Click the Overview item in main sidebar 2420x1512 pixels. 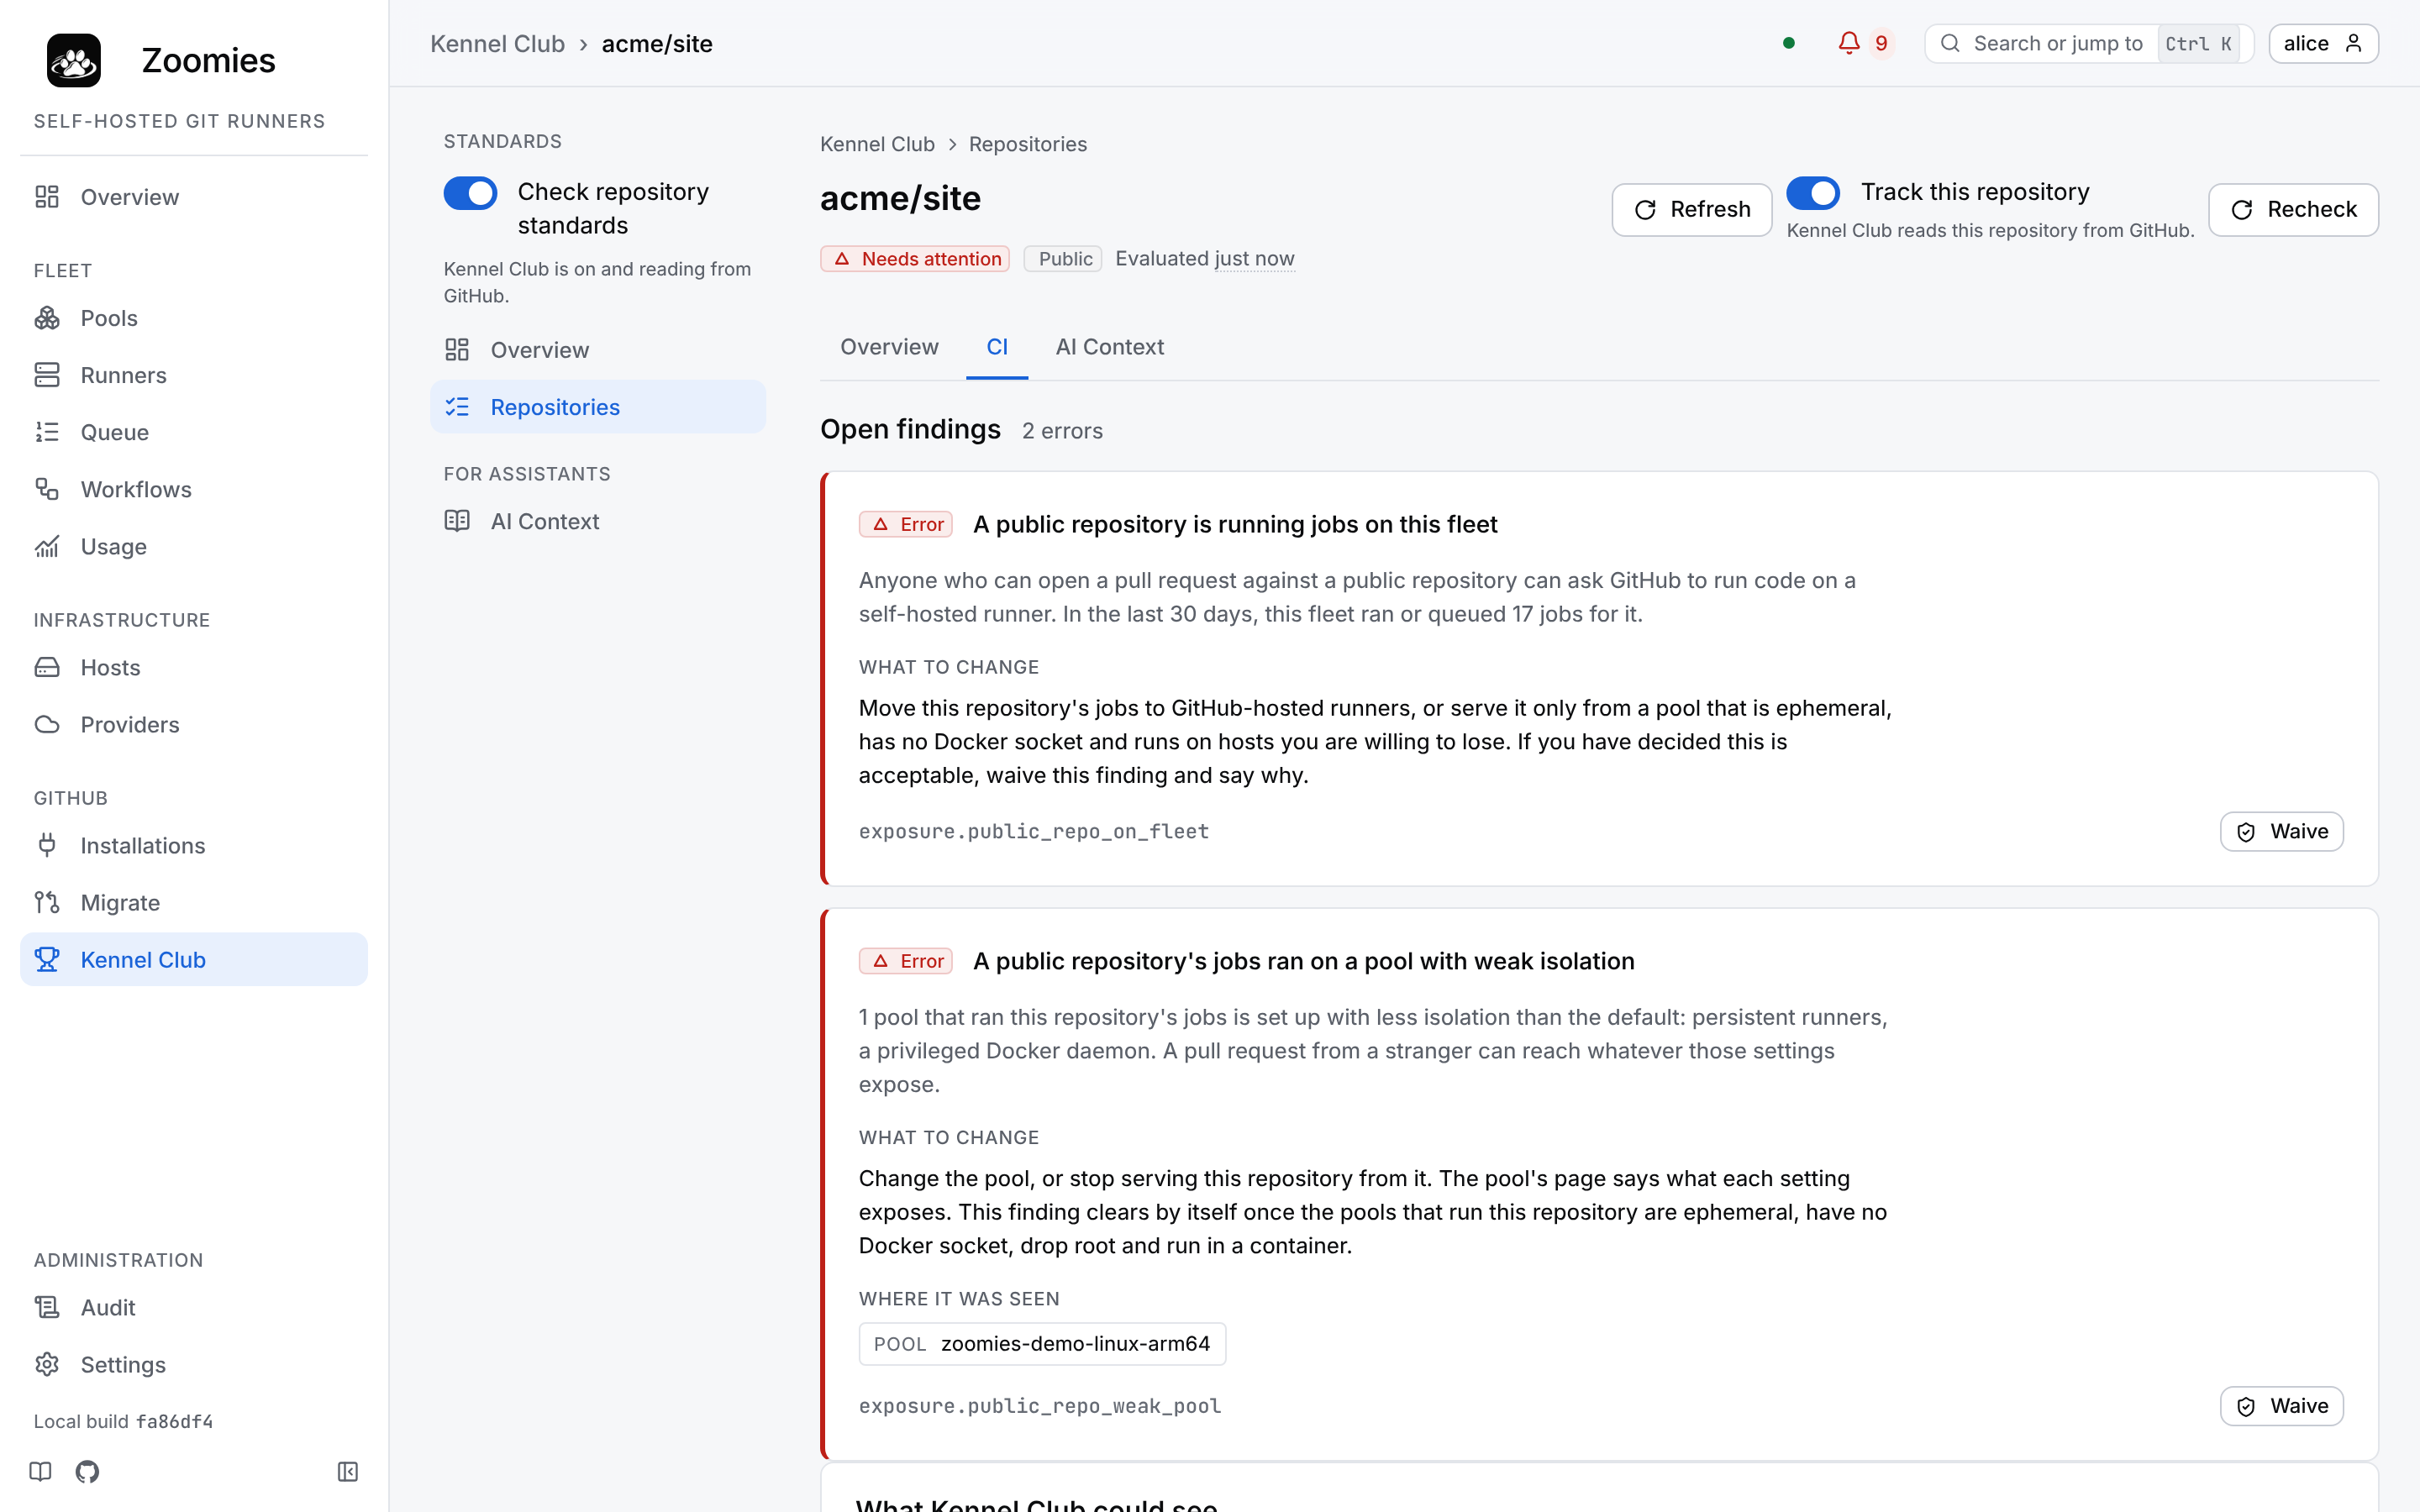tap(194, 197)
